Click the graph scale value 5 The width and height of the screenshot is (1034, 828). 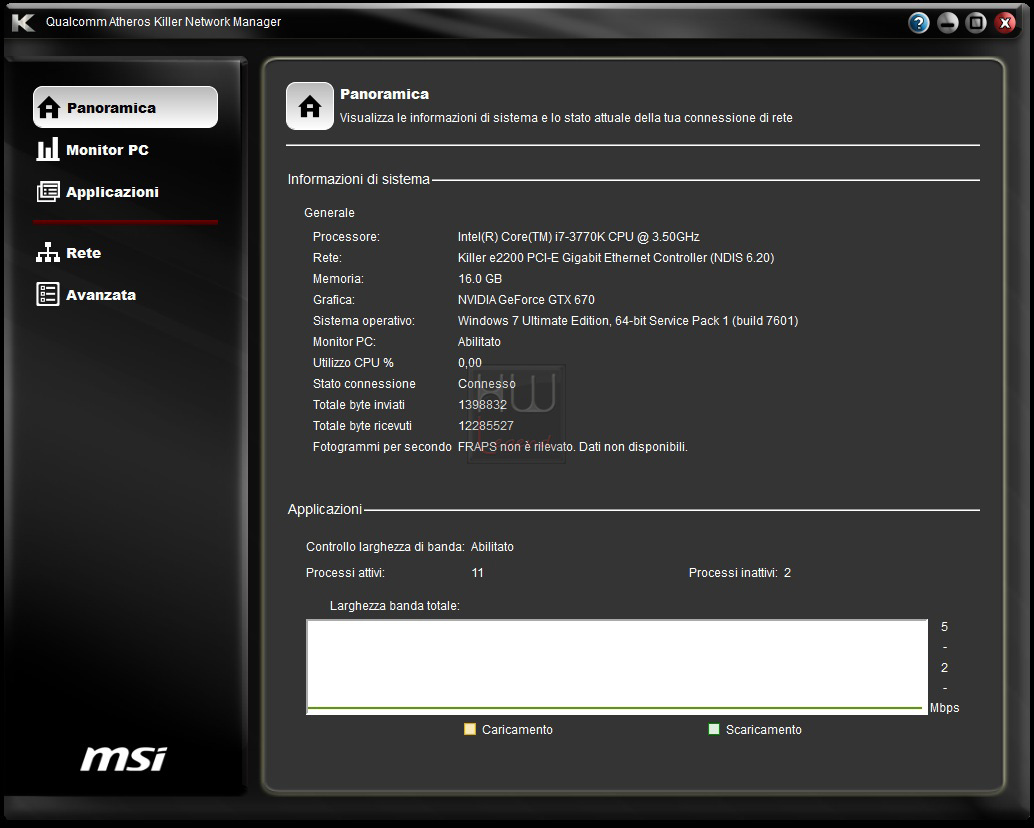tap(944, 627)
